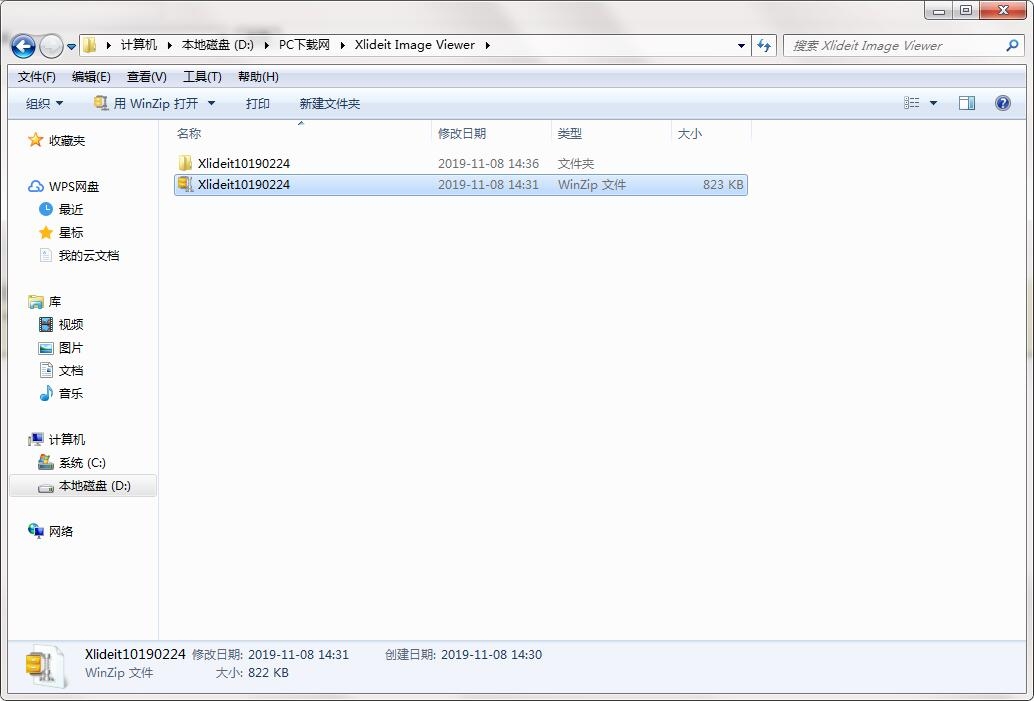Click the 新建文件夹 button

click(x=329, y=104)
